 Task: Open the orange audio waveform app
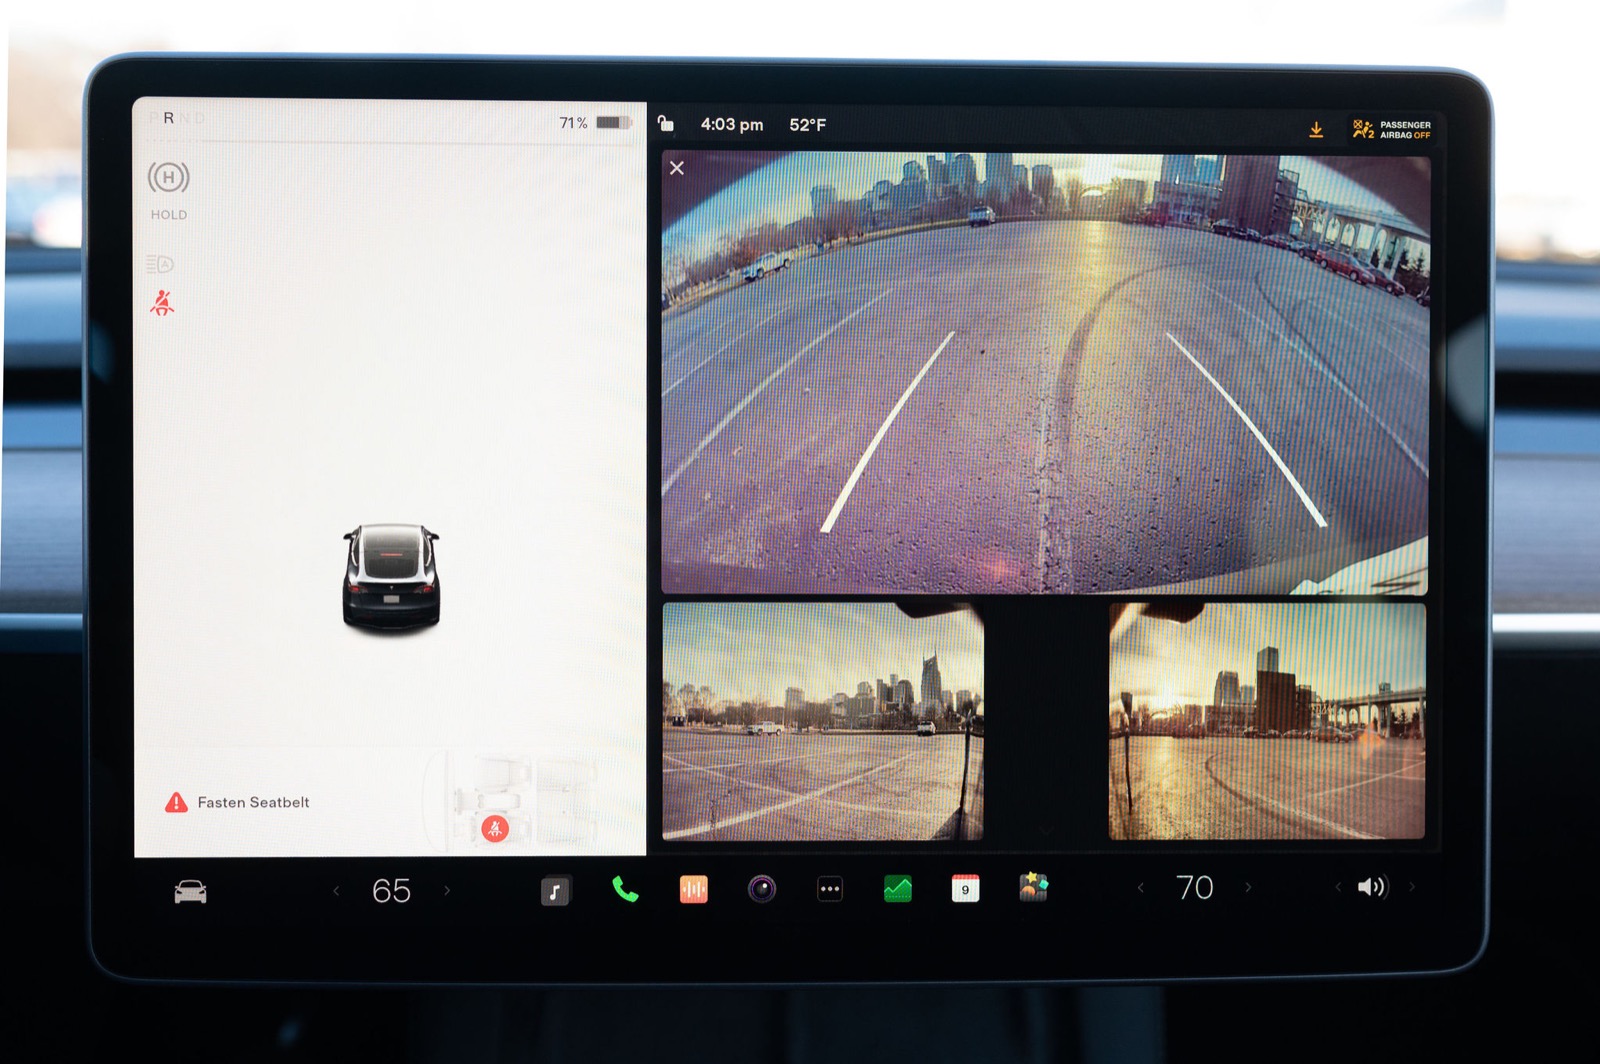pos(693,889)
